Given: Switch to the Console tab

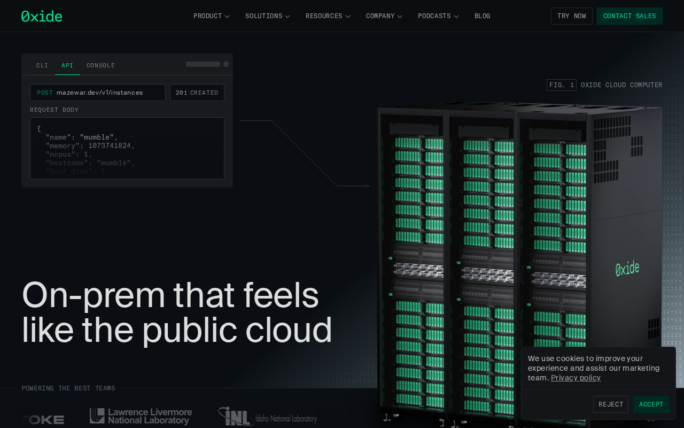Looking at the screenshot, I should pyautogui.click(x=100, y=65).
